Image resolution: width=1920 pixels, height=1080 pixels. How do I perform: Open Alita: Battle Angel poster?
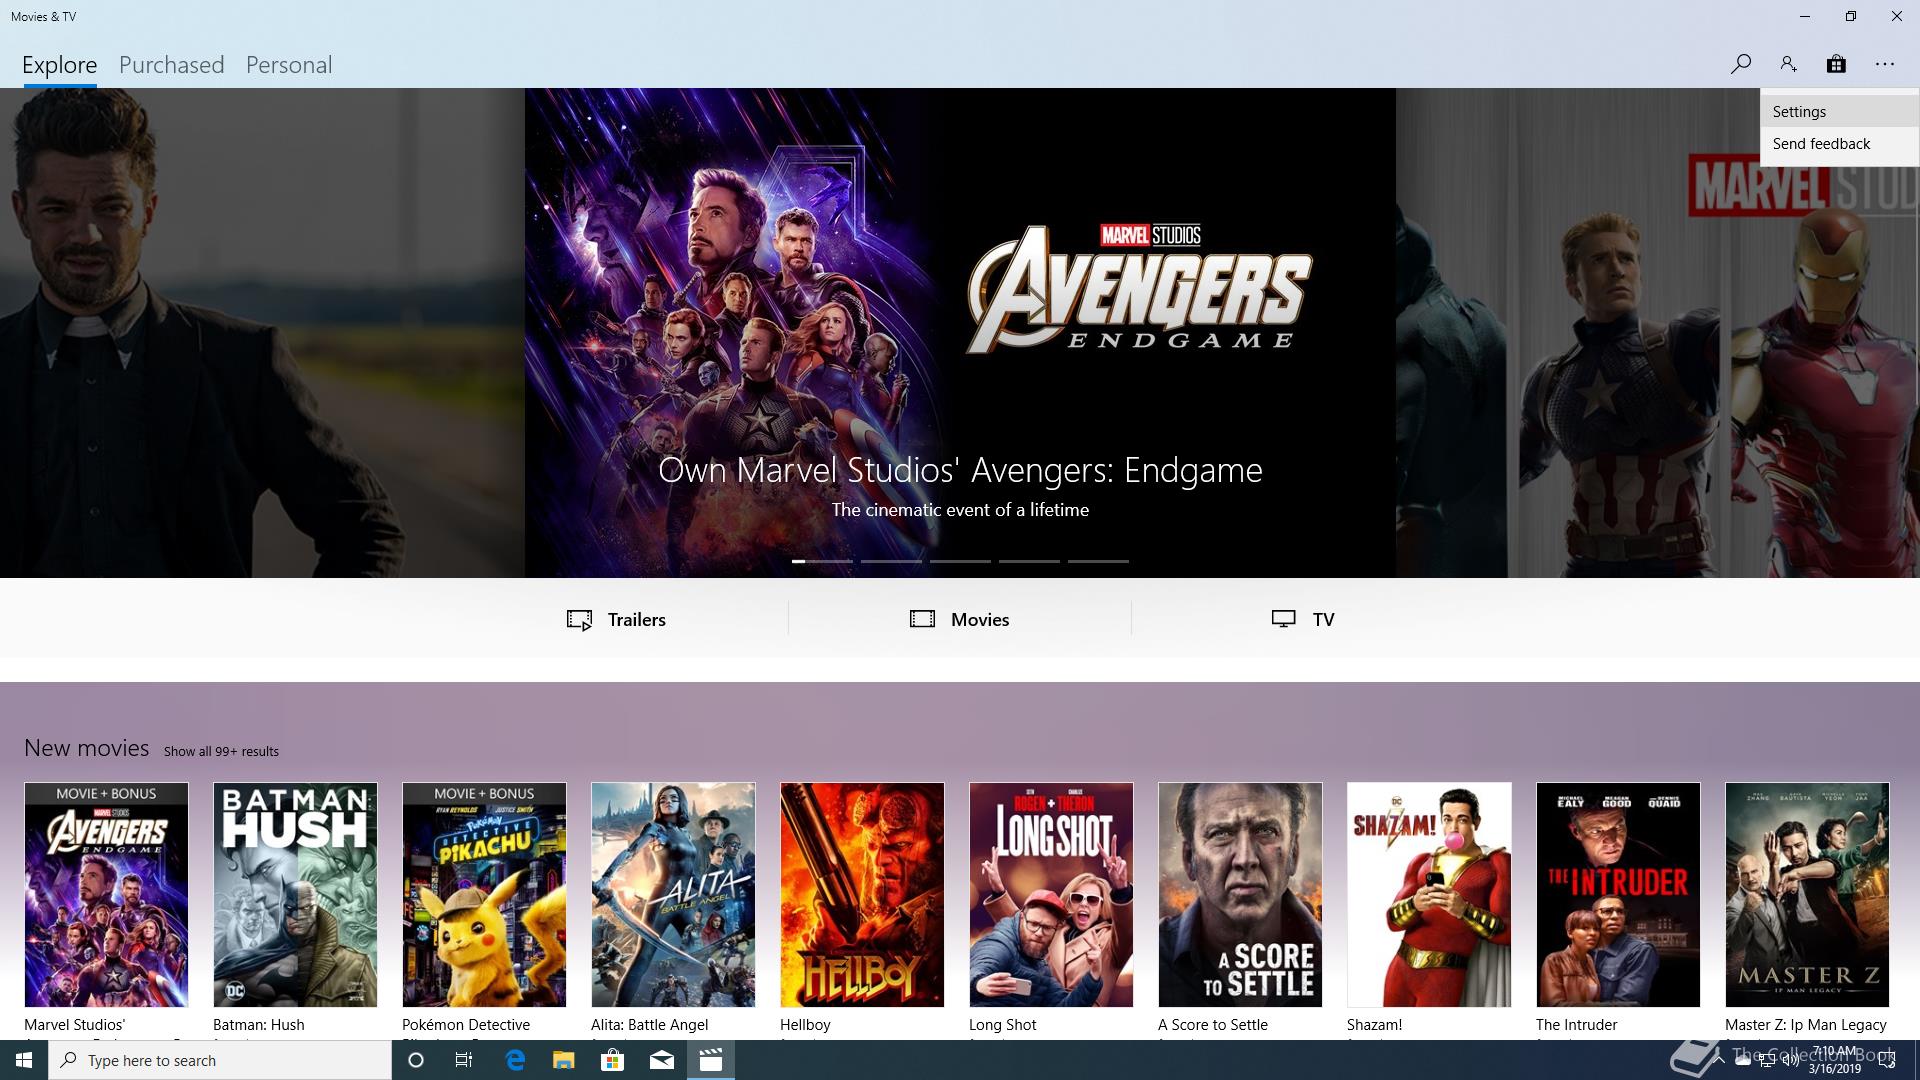point(673,894)
